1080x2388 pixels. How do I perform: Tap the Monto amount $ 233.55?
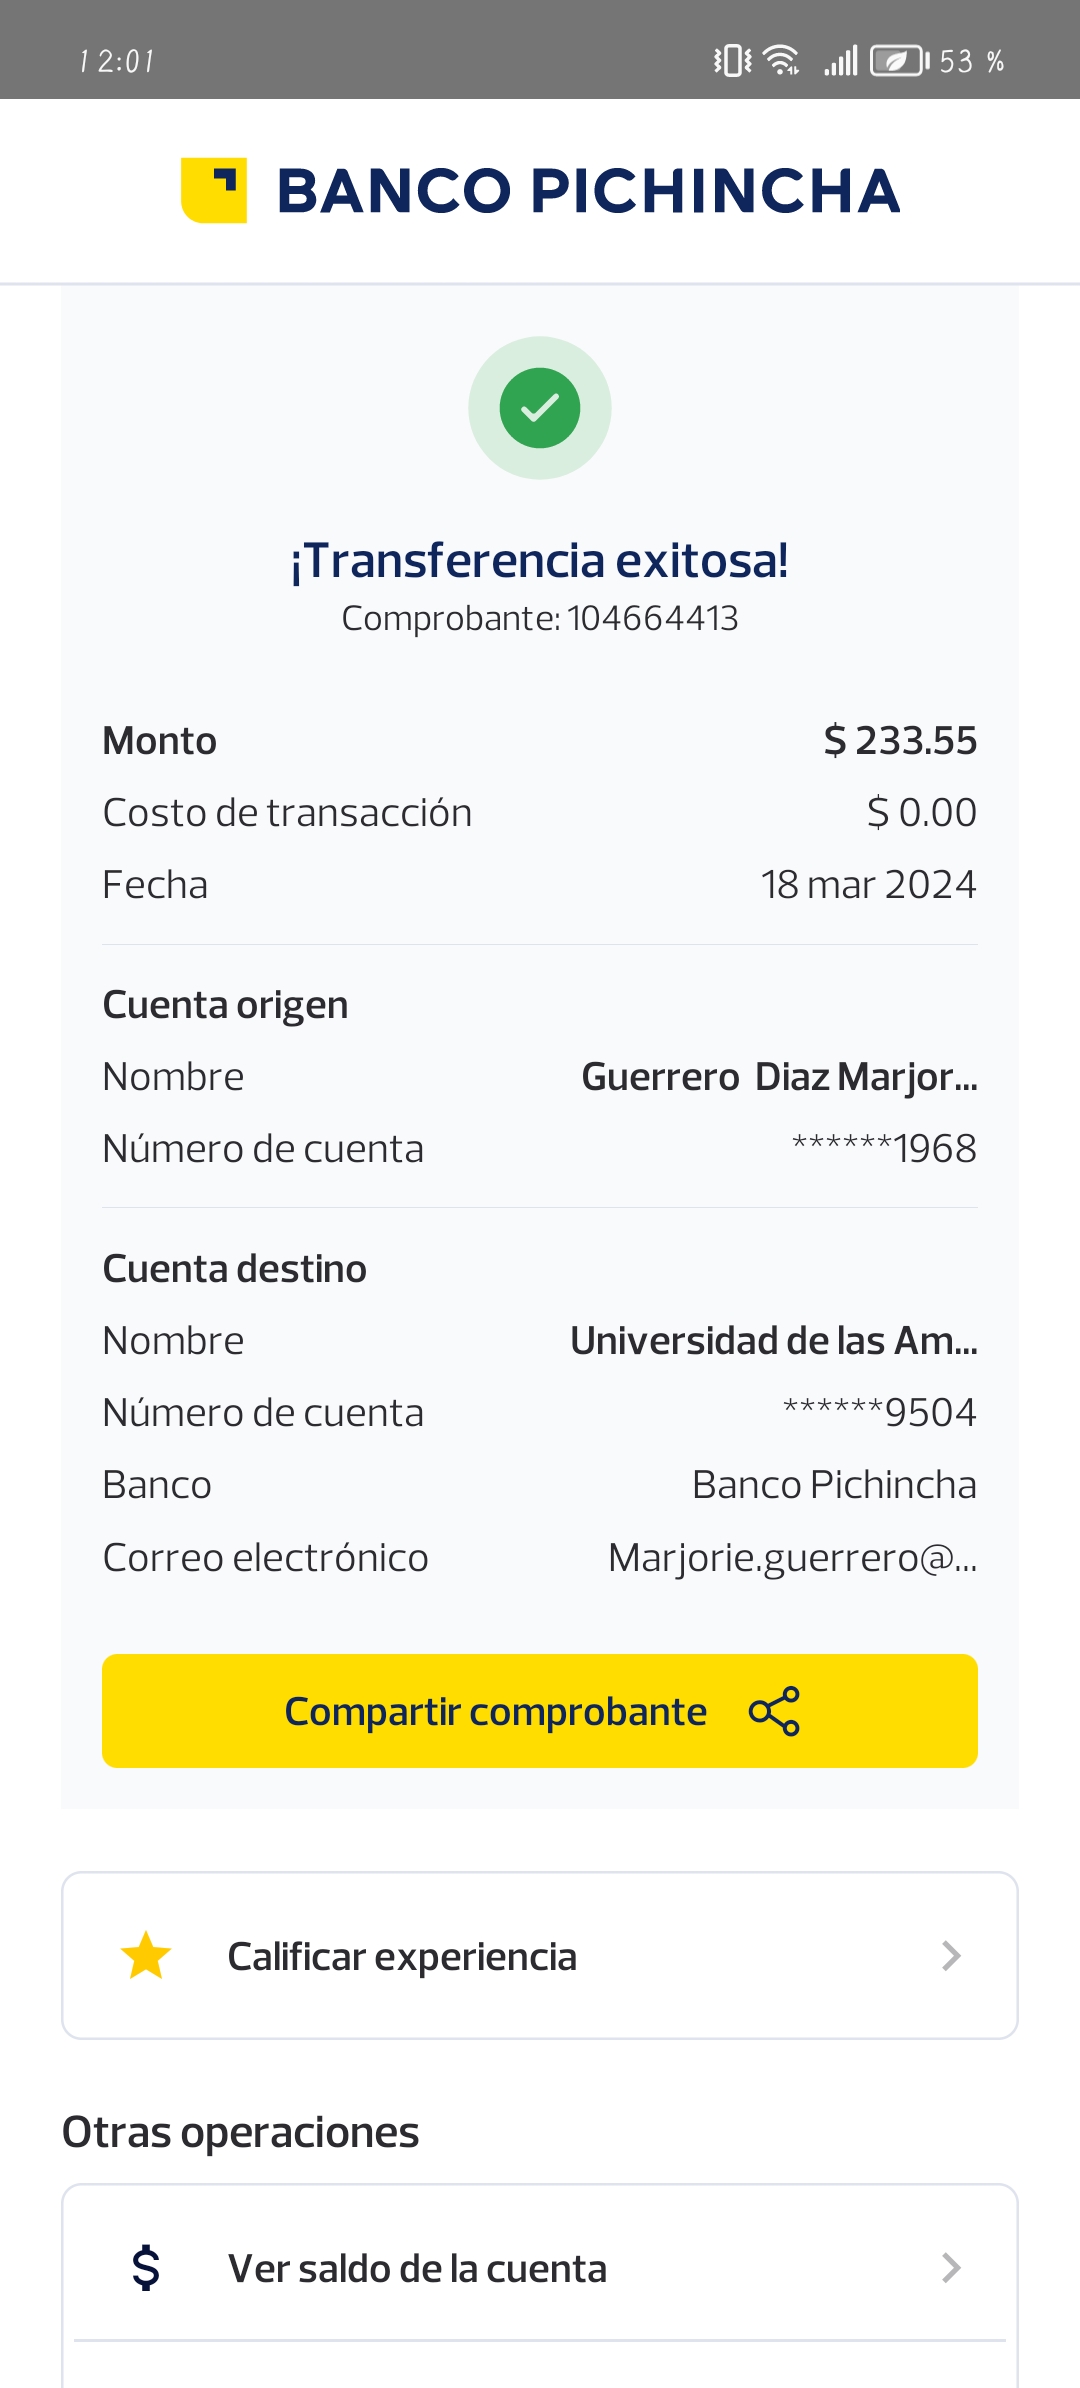click(x=900, y=741)
